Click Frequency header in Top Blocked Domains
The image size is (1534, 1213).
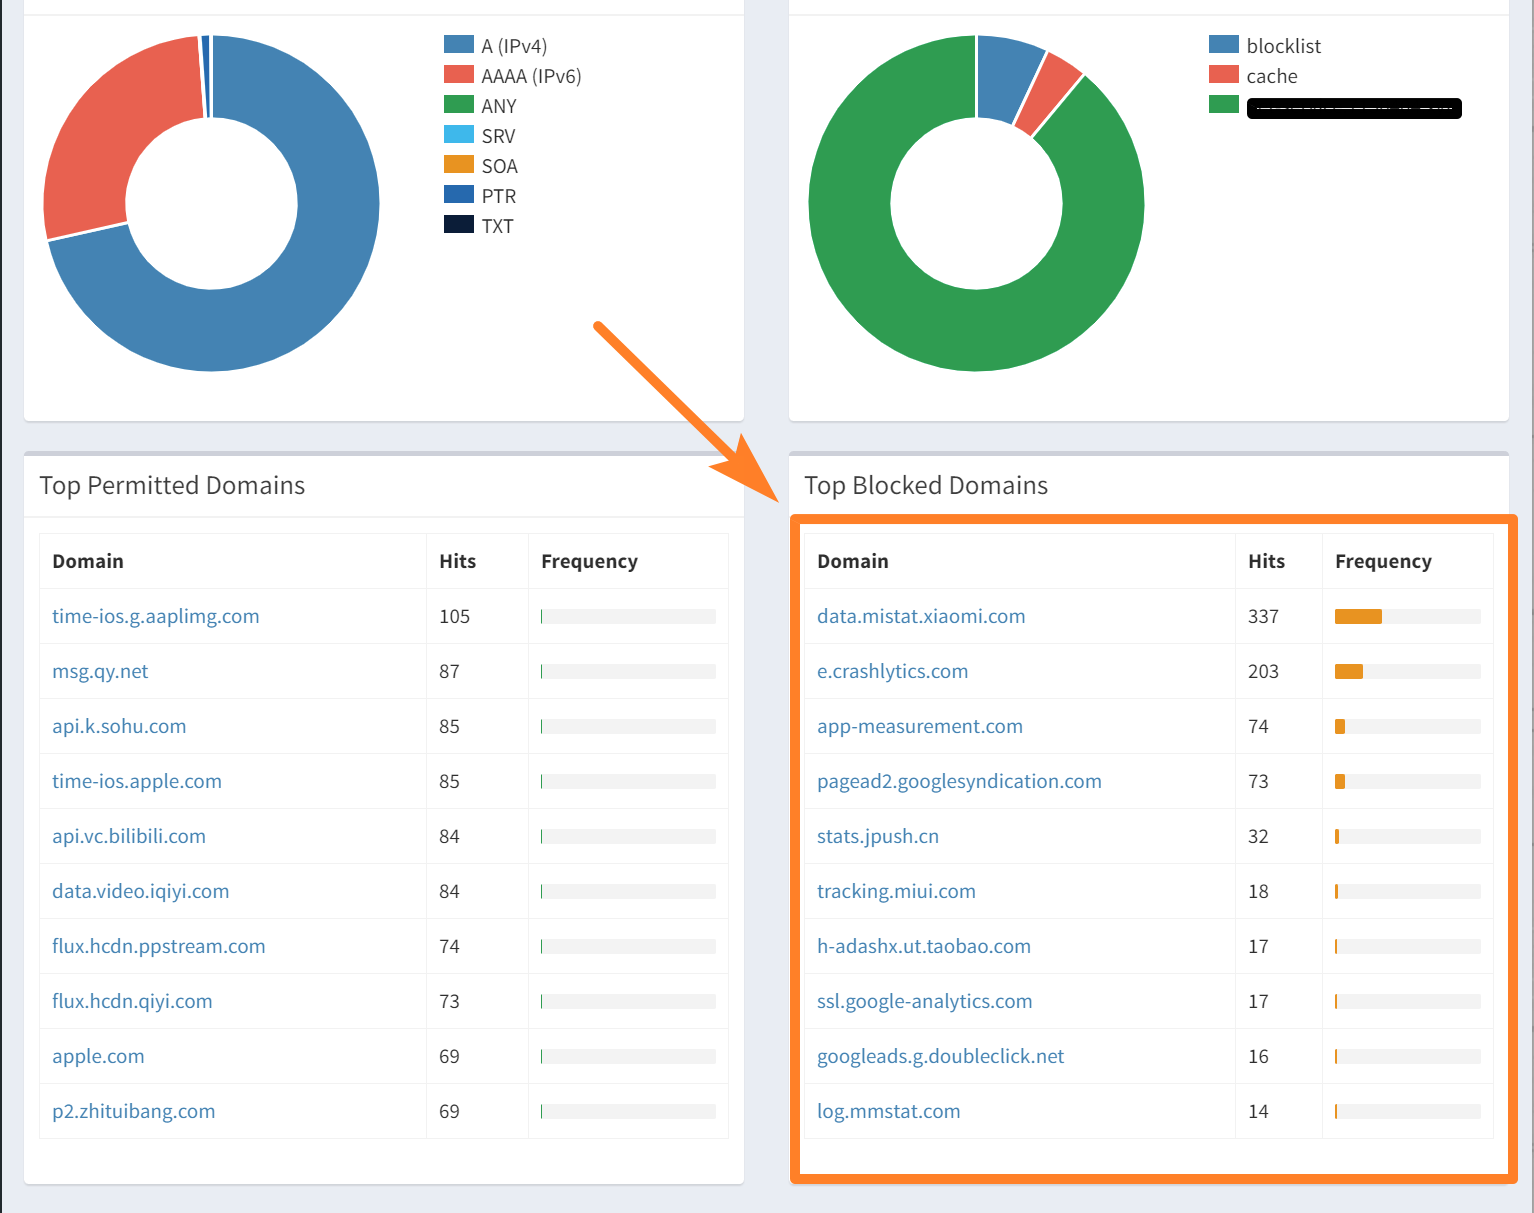click(x=1383, y=561)
